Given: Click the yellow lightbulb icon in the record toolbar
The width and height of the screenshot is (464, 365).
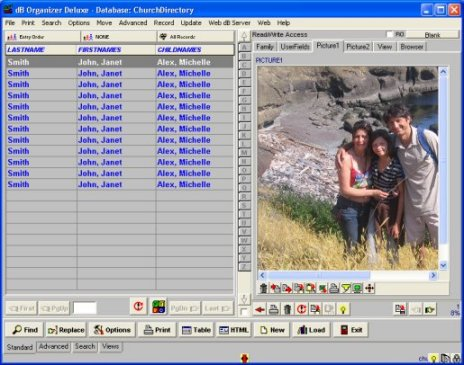Looking at the screenshot, I should (x=343, y=310).
